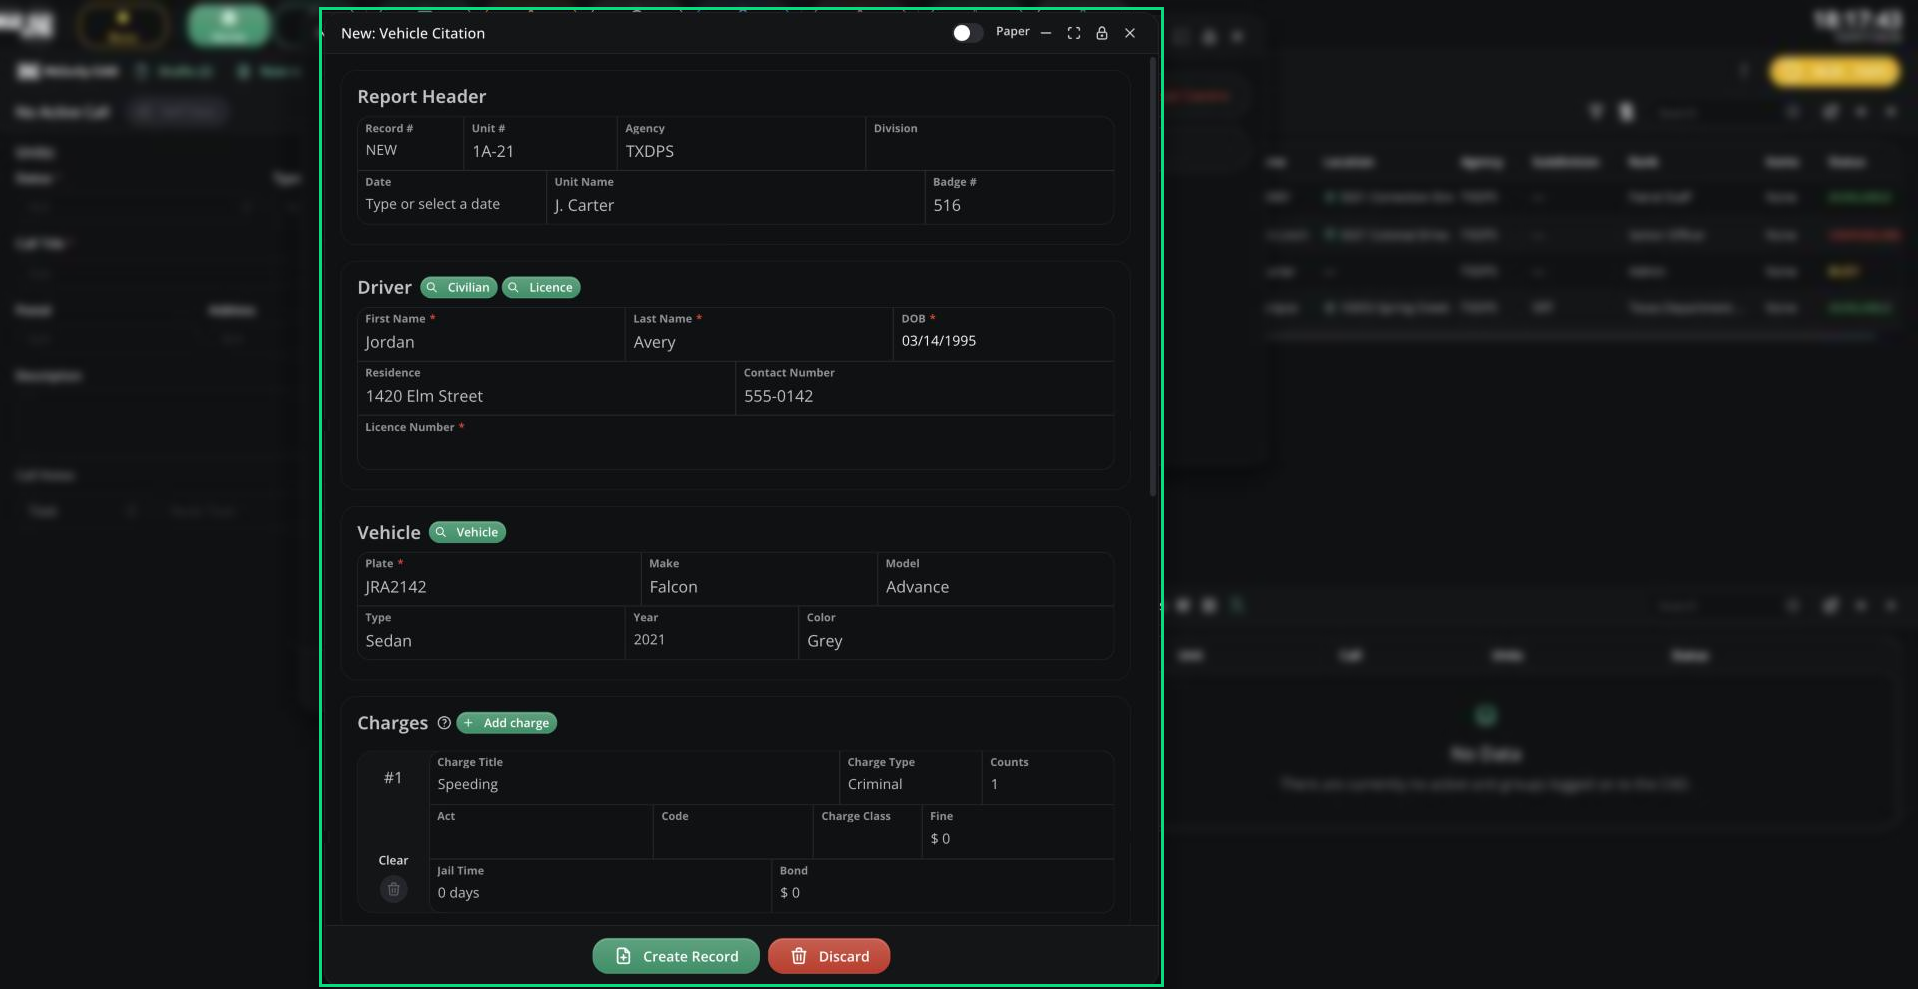Viewport: 1918px width, 989px height.
Task: Select the Date field
Action: [x=452, y=197]
